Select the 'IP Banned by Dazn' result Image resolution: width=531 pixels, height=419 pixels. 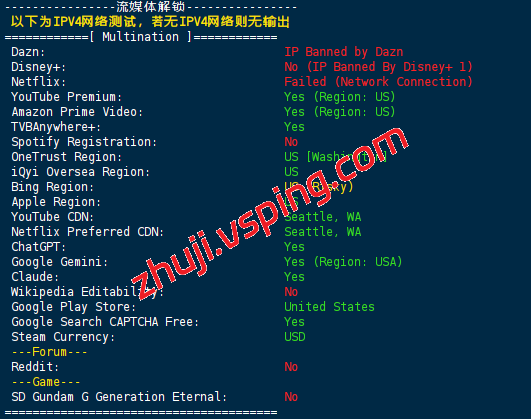pyautogui.click(x=344, y=52)
